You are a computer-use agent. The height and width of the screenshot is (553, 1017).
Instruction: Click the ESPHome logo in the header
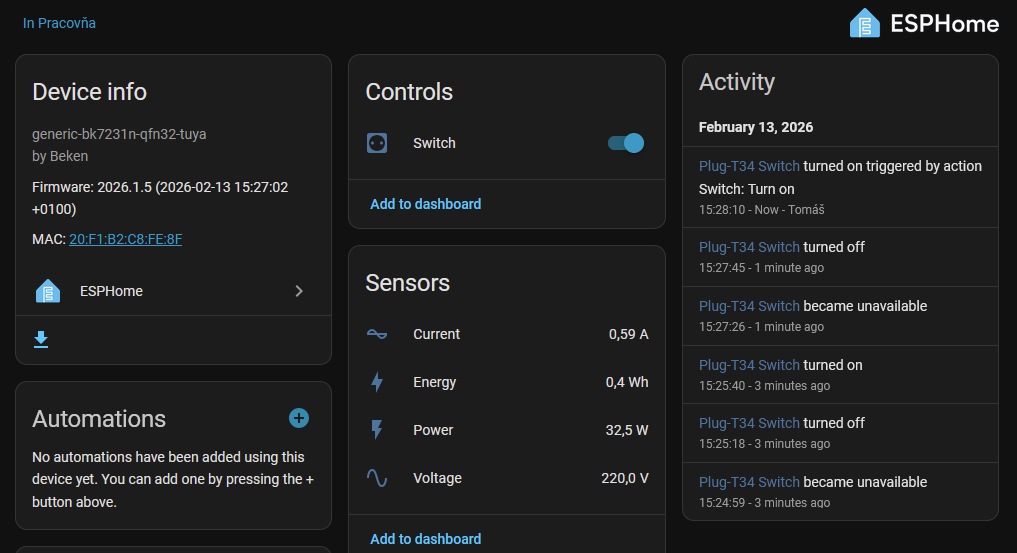coord(924,23)
